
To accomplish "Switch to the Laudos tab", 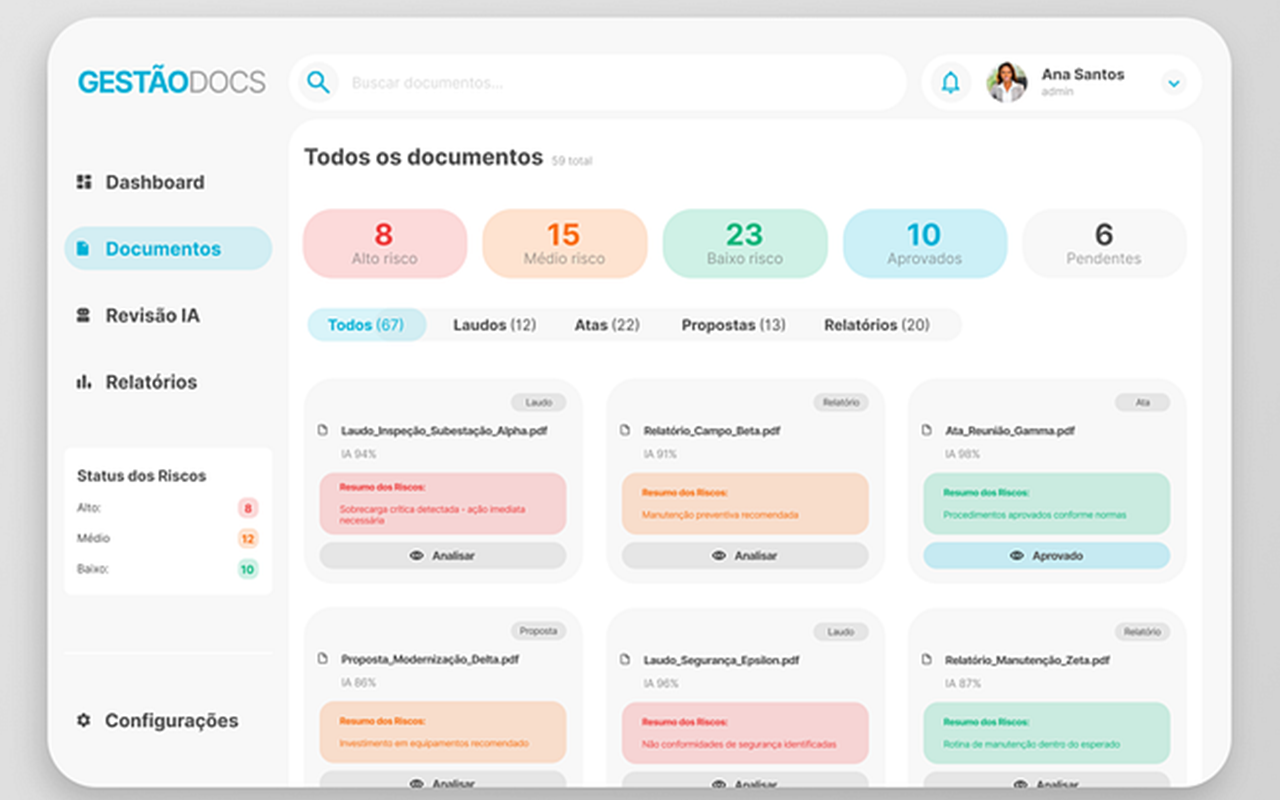I will point(494,325).
